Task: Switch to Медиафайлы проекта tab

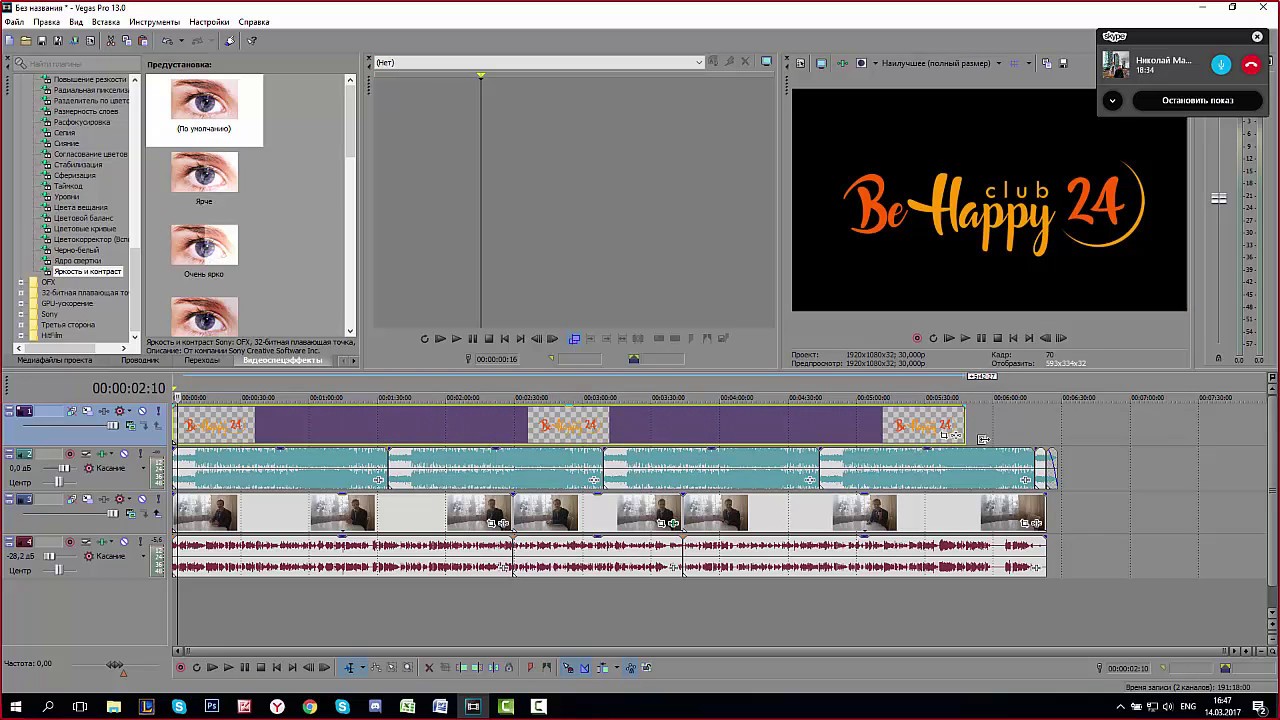Action: click(55, 360)
